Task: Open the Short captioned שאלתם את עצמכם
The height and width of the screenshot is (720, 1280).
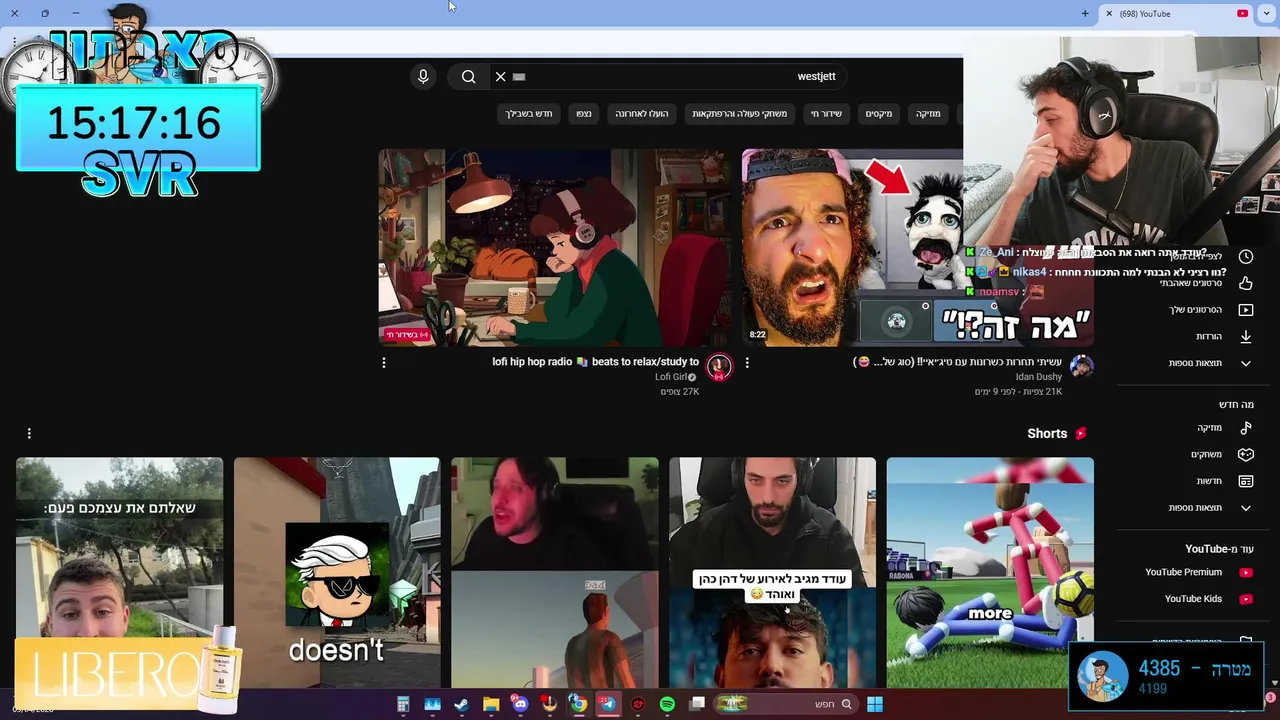Action: click(119, 572)
